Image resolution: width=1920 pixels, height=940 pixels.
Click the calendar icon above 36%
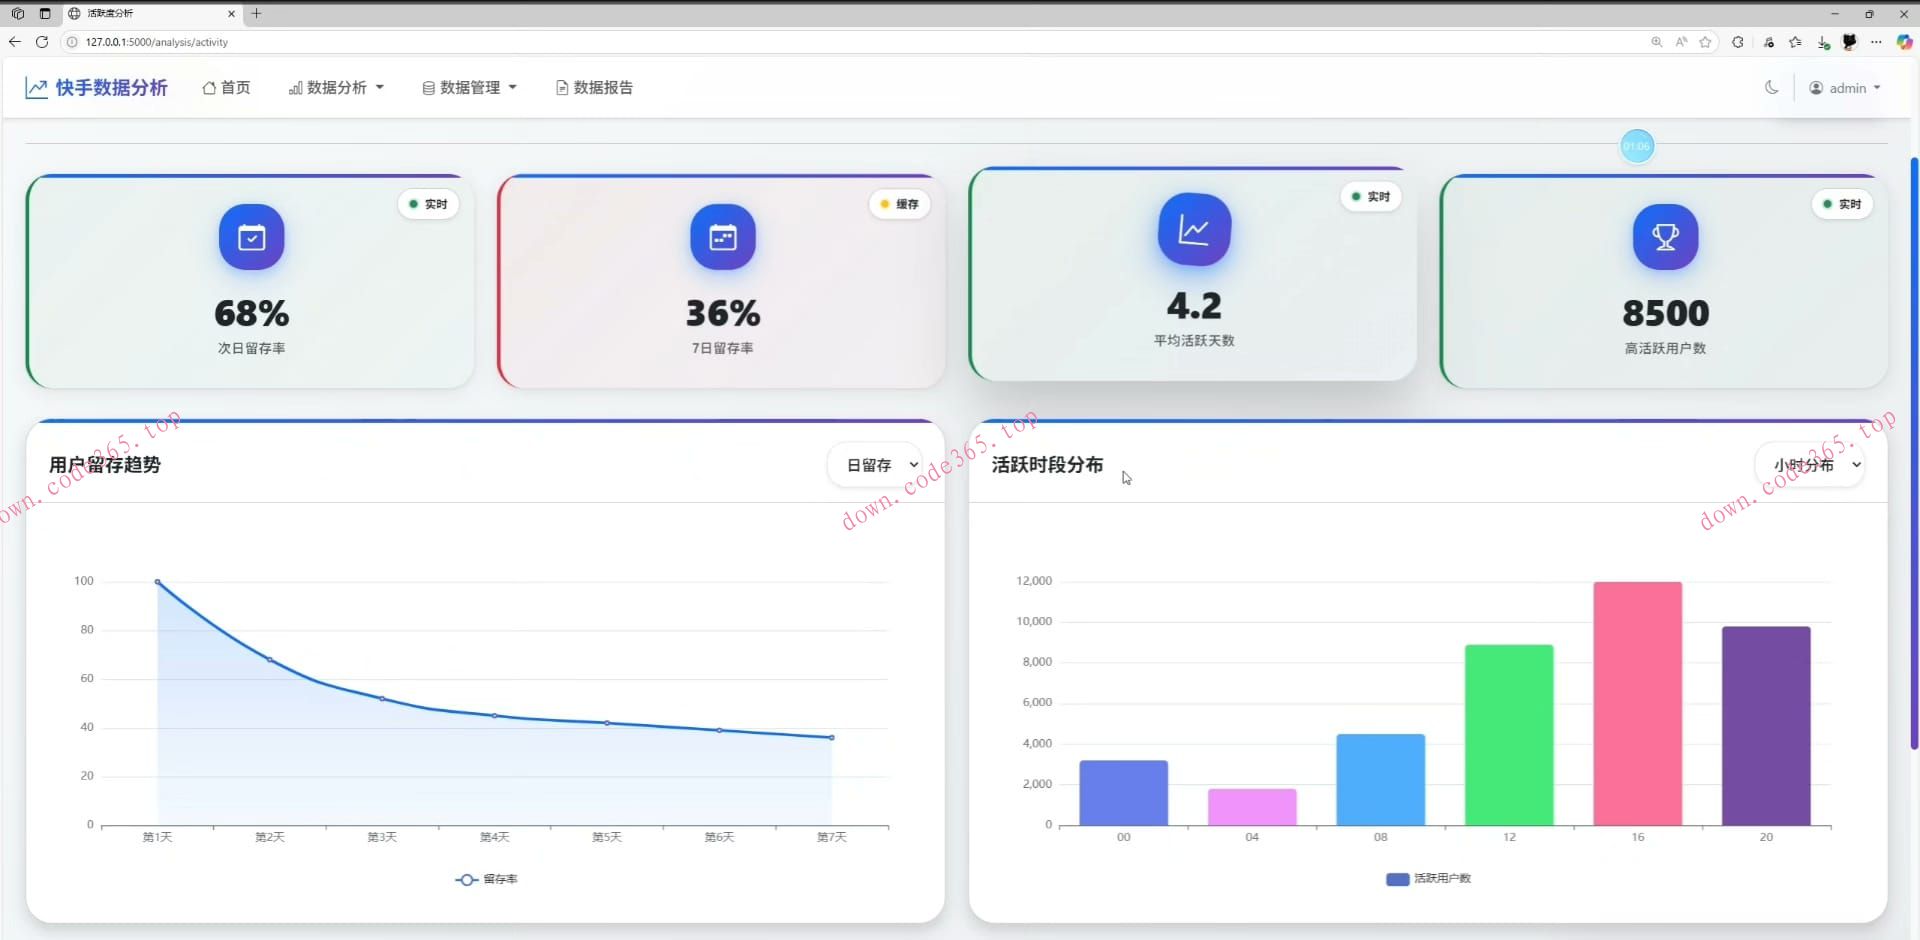coord(722,237)
